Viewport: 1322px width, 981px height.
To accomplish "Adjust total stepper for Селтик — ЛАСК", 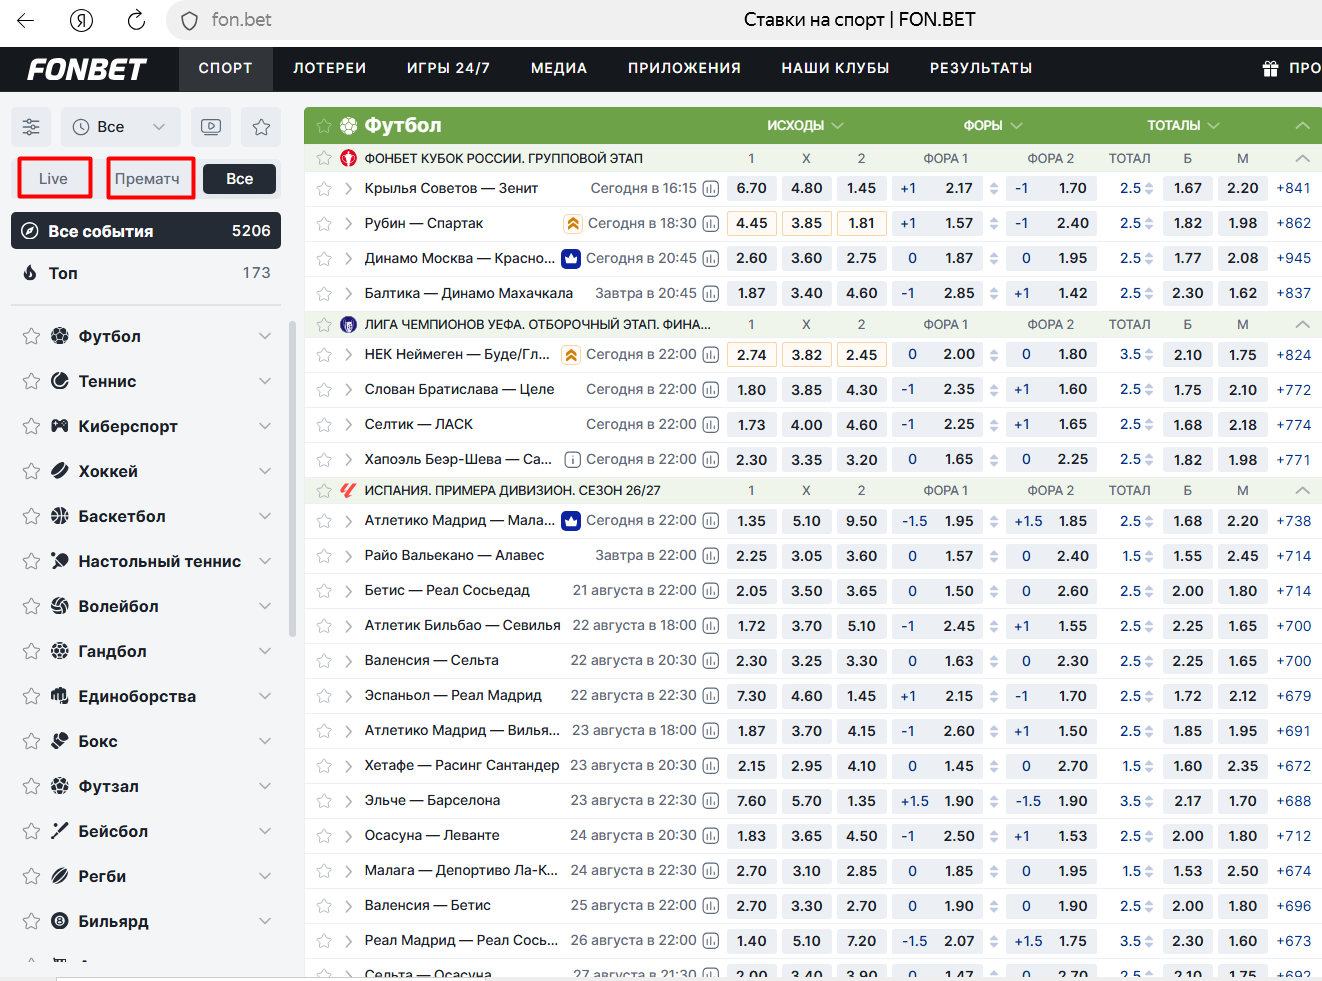I will (x=1149, y=424).
